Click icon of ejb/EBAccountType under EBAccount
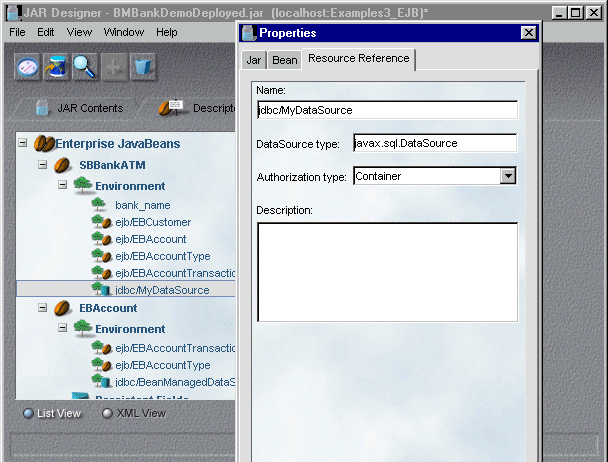This screenshot has height=462, width=608. [x=102, y=365]
